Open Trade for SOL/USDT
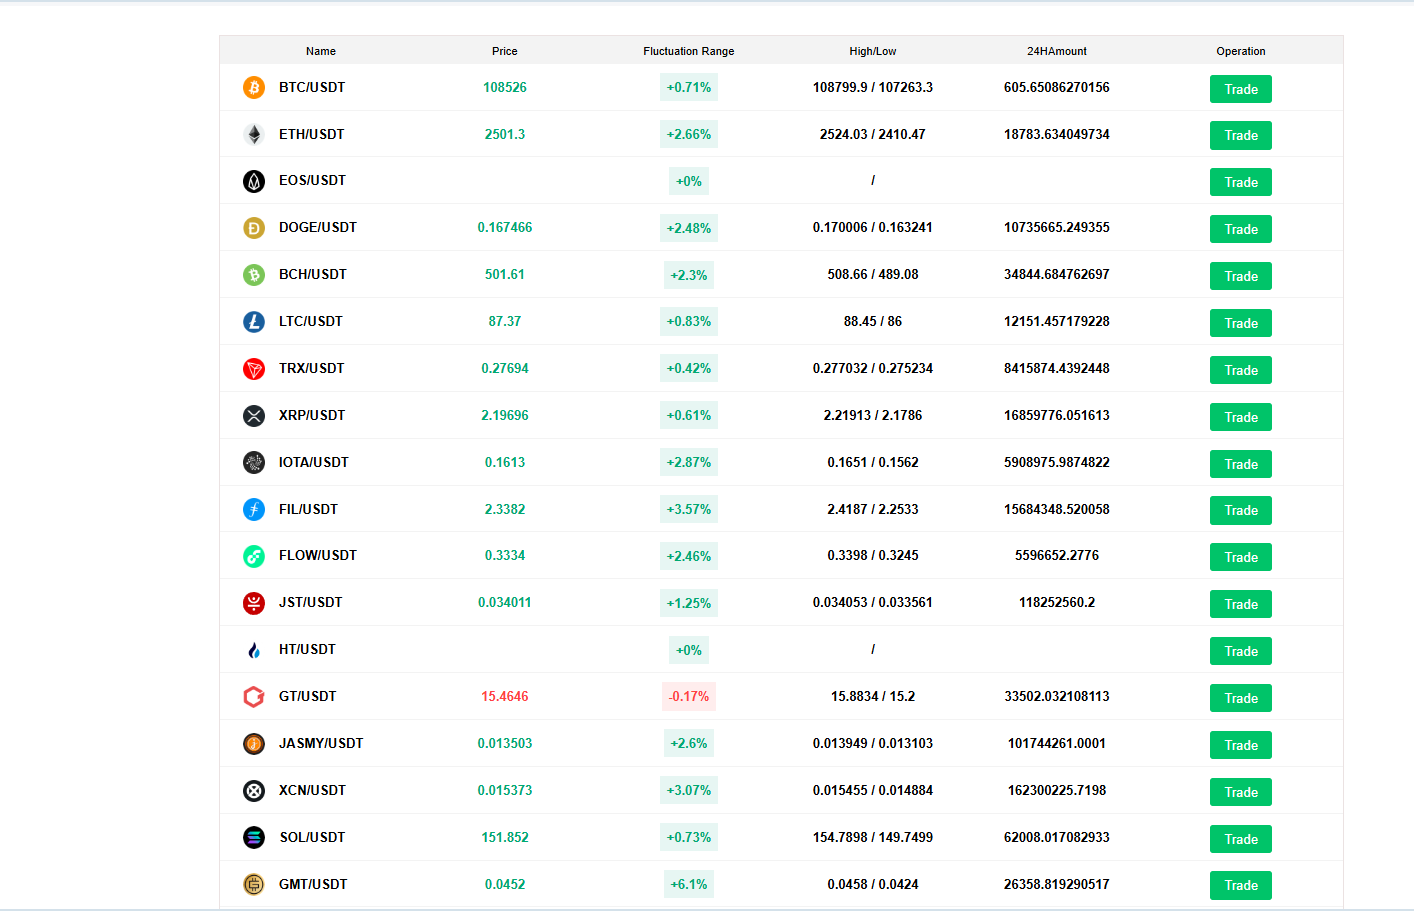This screenshot has height=911, width=1414. pos(1241,839)
